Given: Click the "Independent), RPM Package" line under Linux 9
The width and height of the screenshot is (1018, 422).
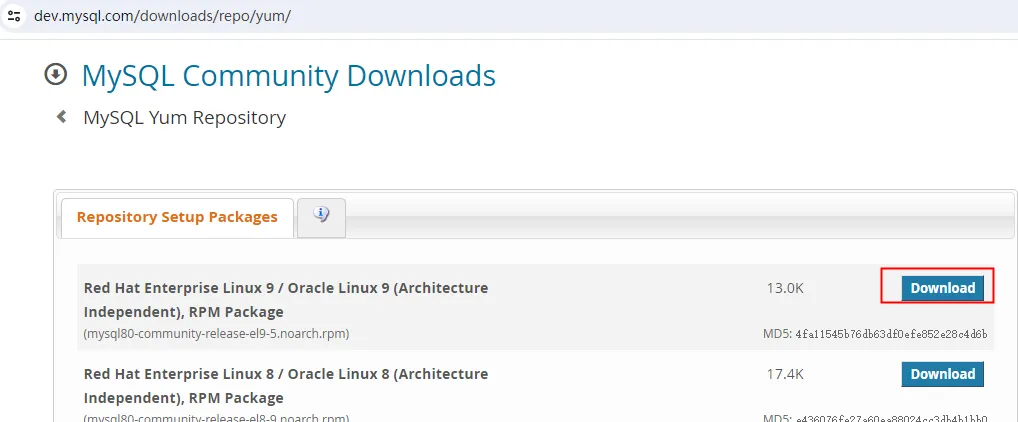Looking at the screenshot, I should 184,312.
